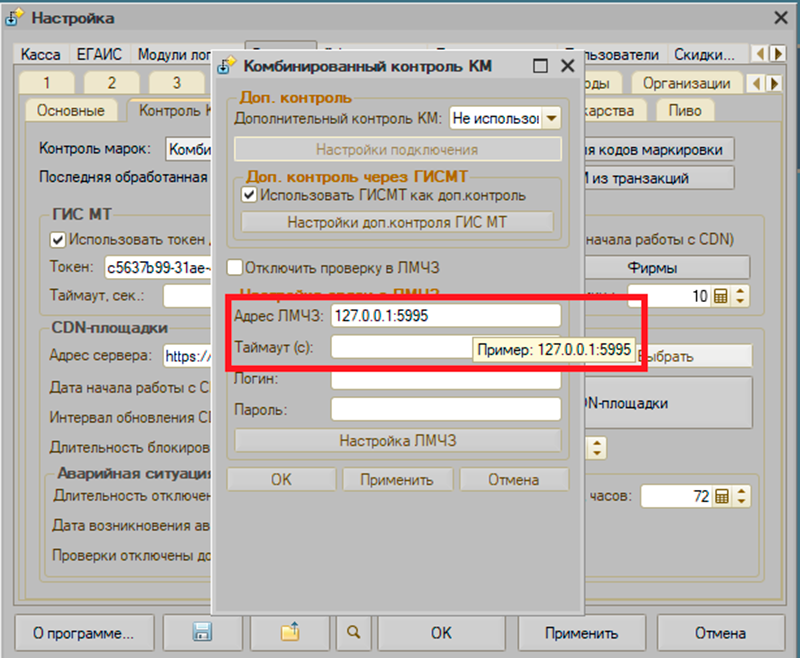Switch to the ЕГАИС tab
The width and height of the screenshot is (800, 658).
coord(98,54)
